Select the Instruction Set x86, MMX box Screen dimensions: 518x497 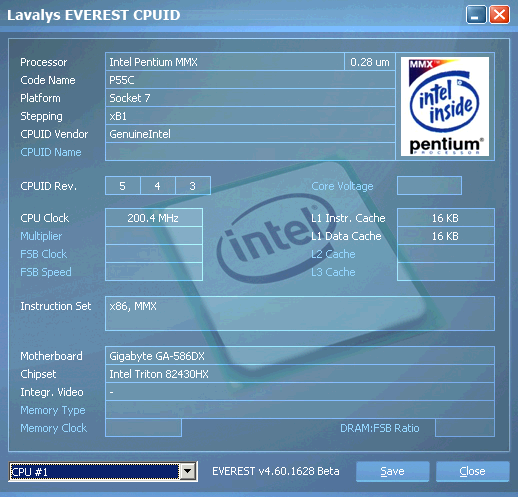click(x=300, y=313)
